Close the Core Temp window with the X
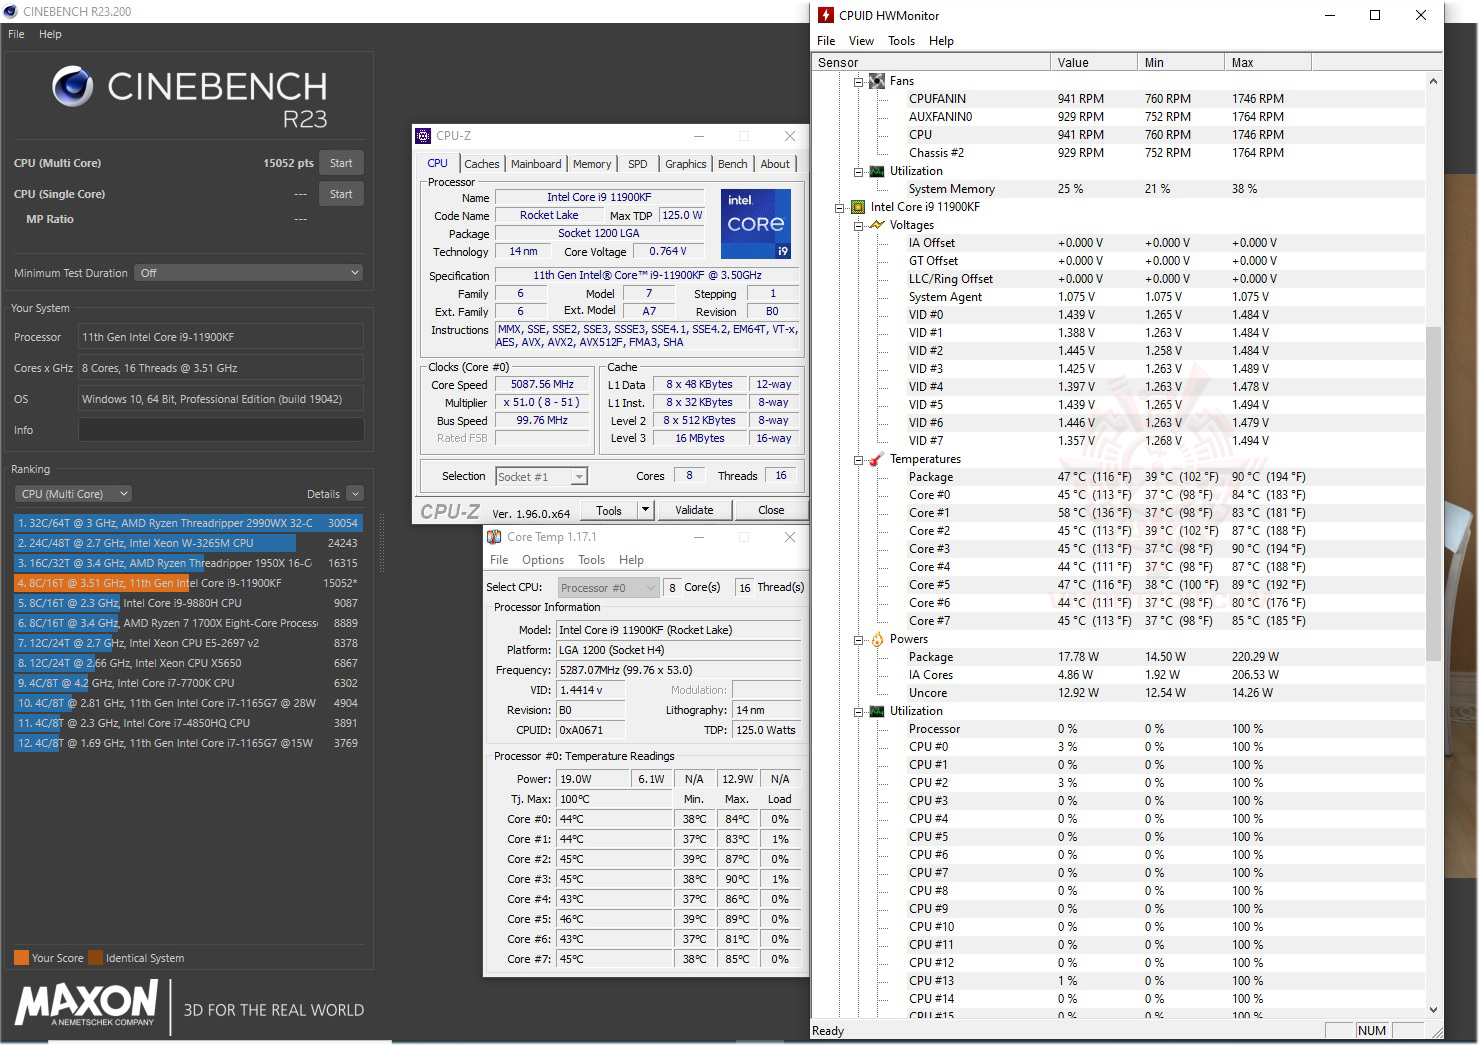1480x1046 pixels. pyautogui.click(x=790, y=537)
